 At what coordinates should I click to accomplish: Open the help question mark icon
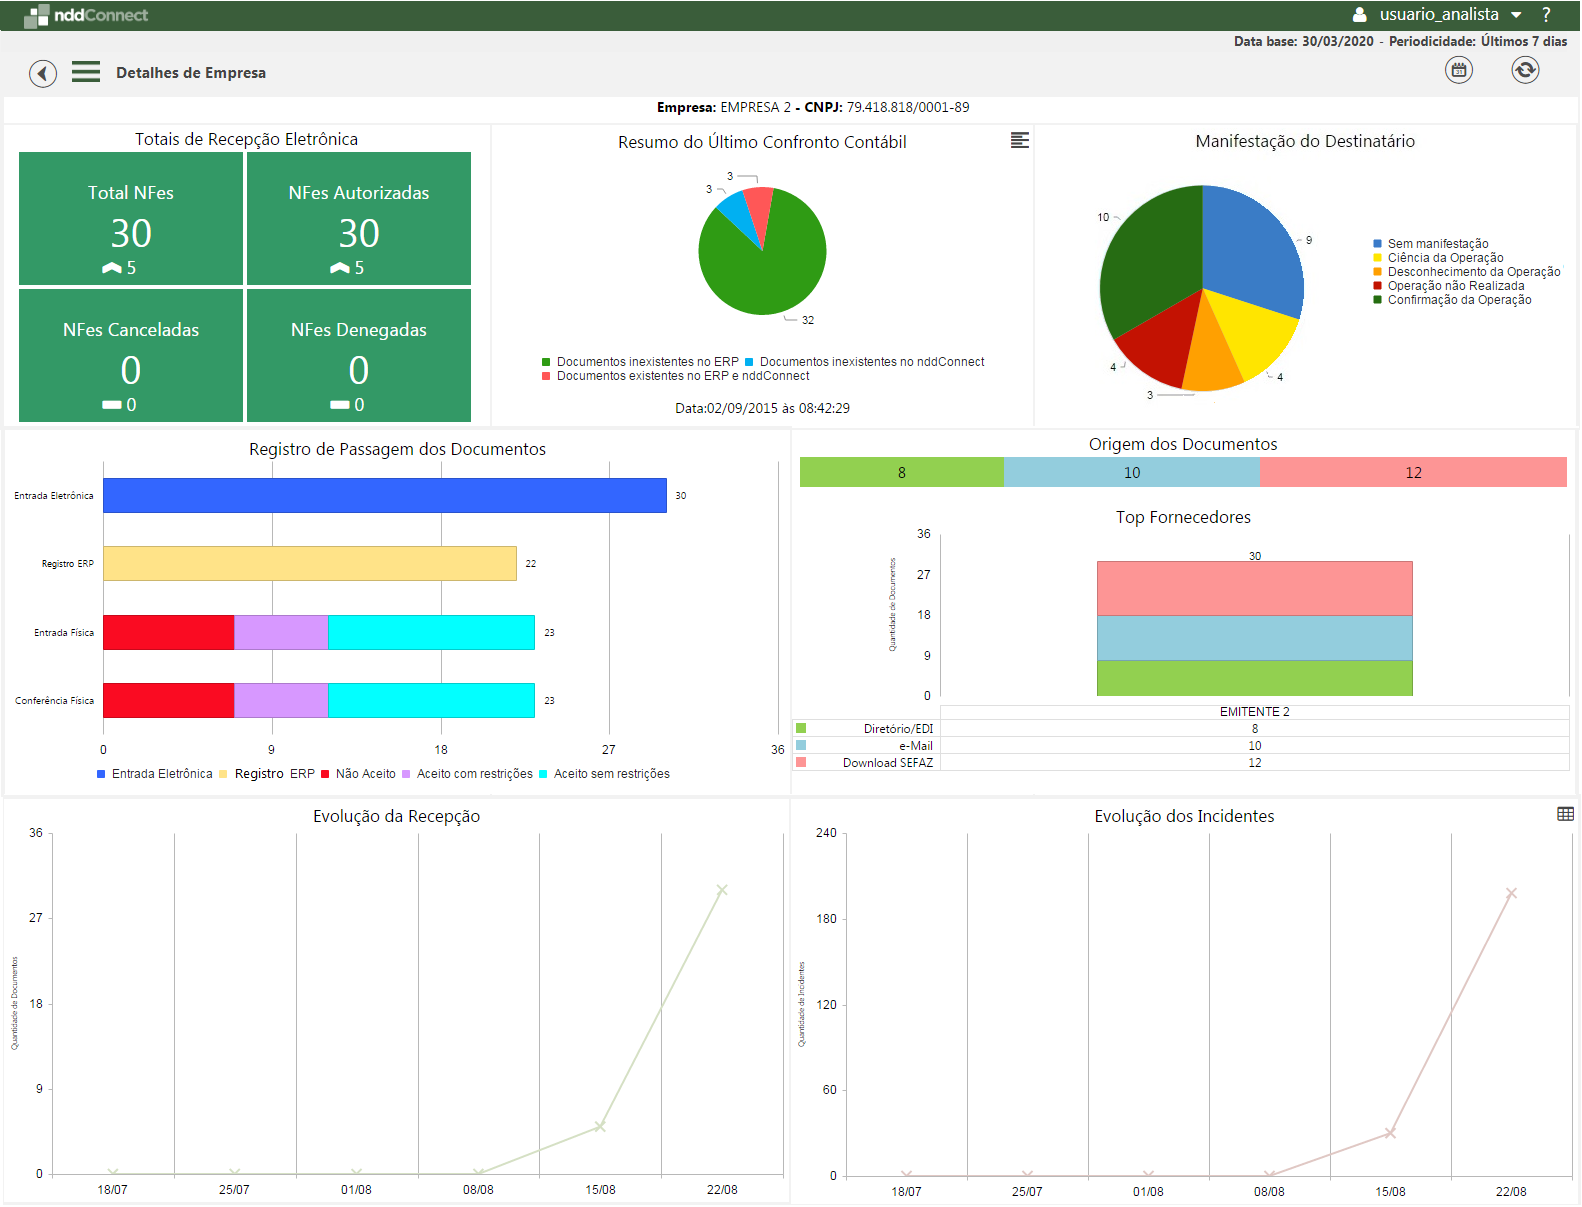coord(1546,15)
